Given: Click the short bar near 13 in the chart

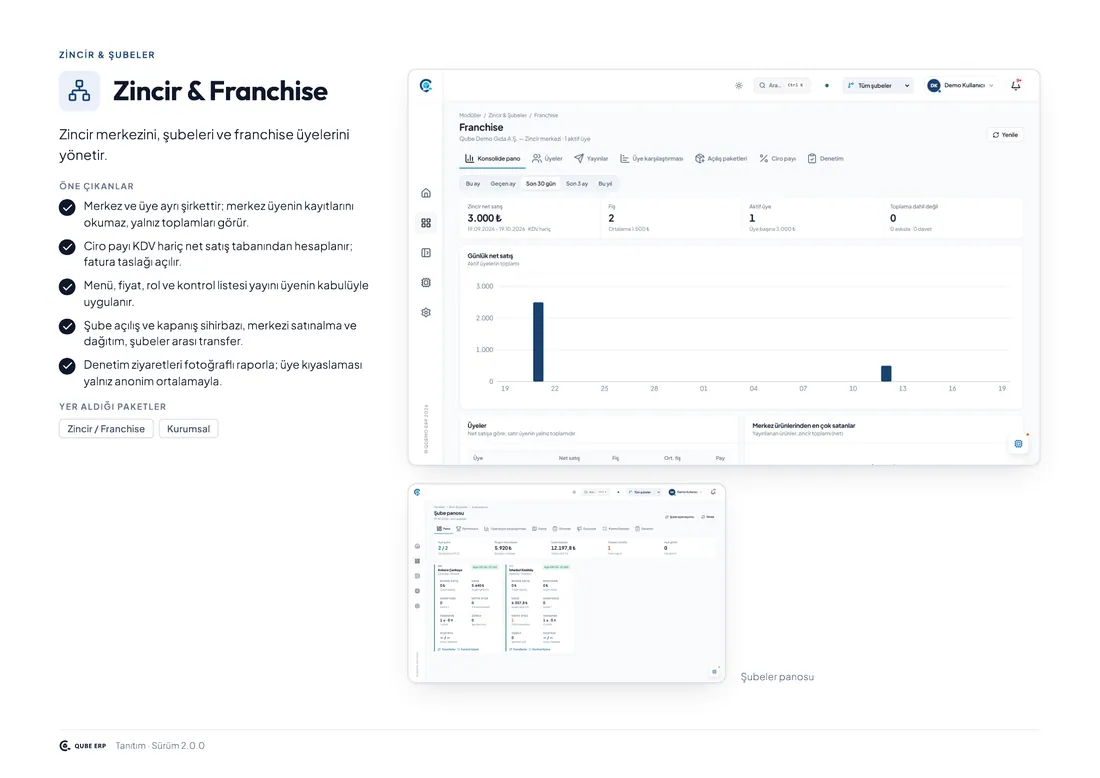Looking at the screenshot, I should point(886,373).
